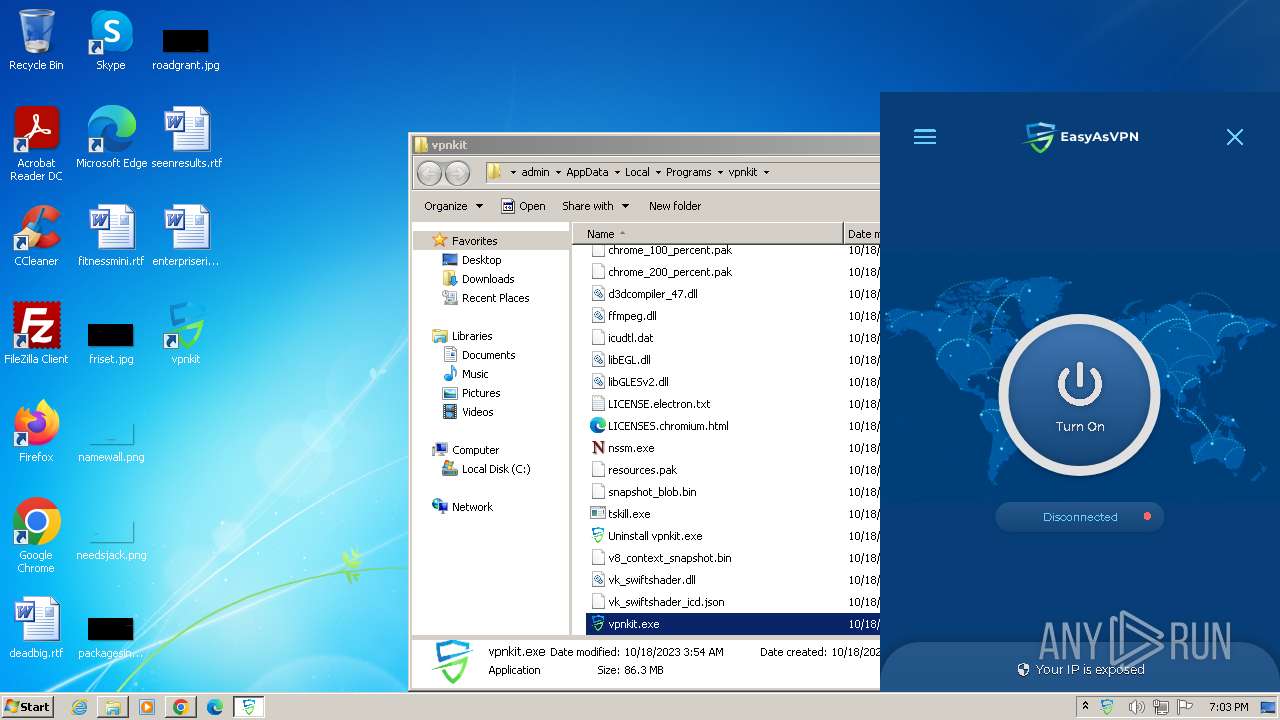Viewport: 1280px width, 720px height.
Task: Launch the vpnkit desktop shortcut
Action: 186,333
